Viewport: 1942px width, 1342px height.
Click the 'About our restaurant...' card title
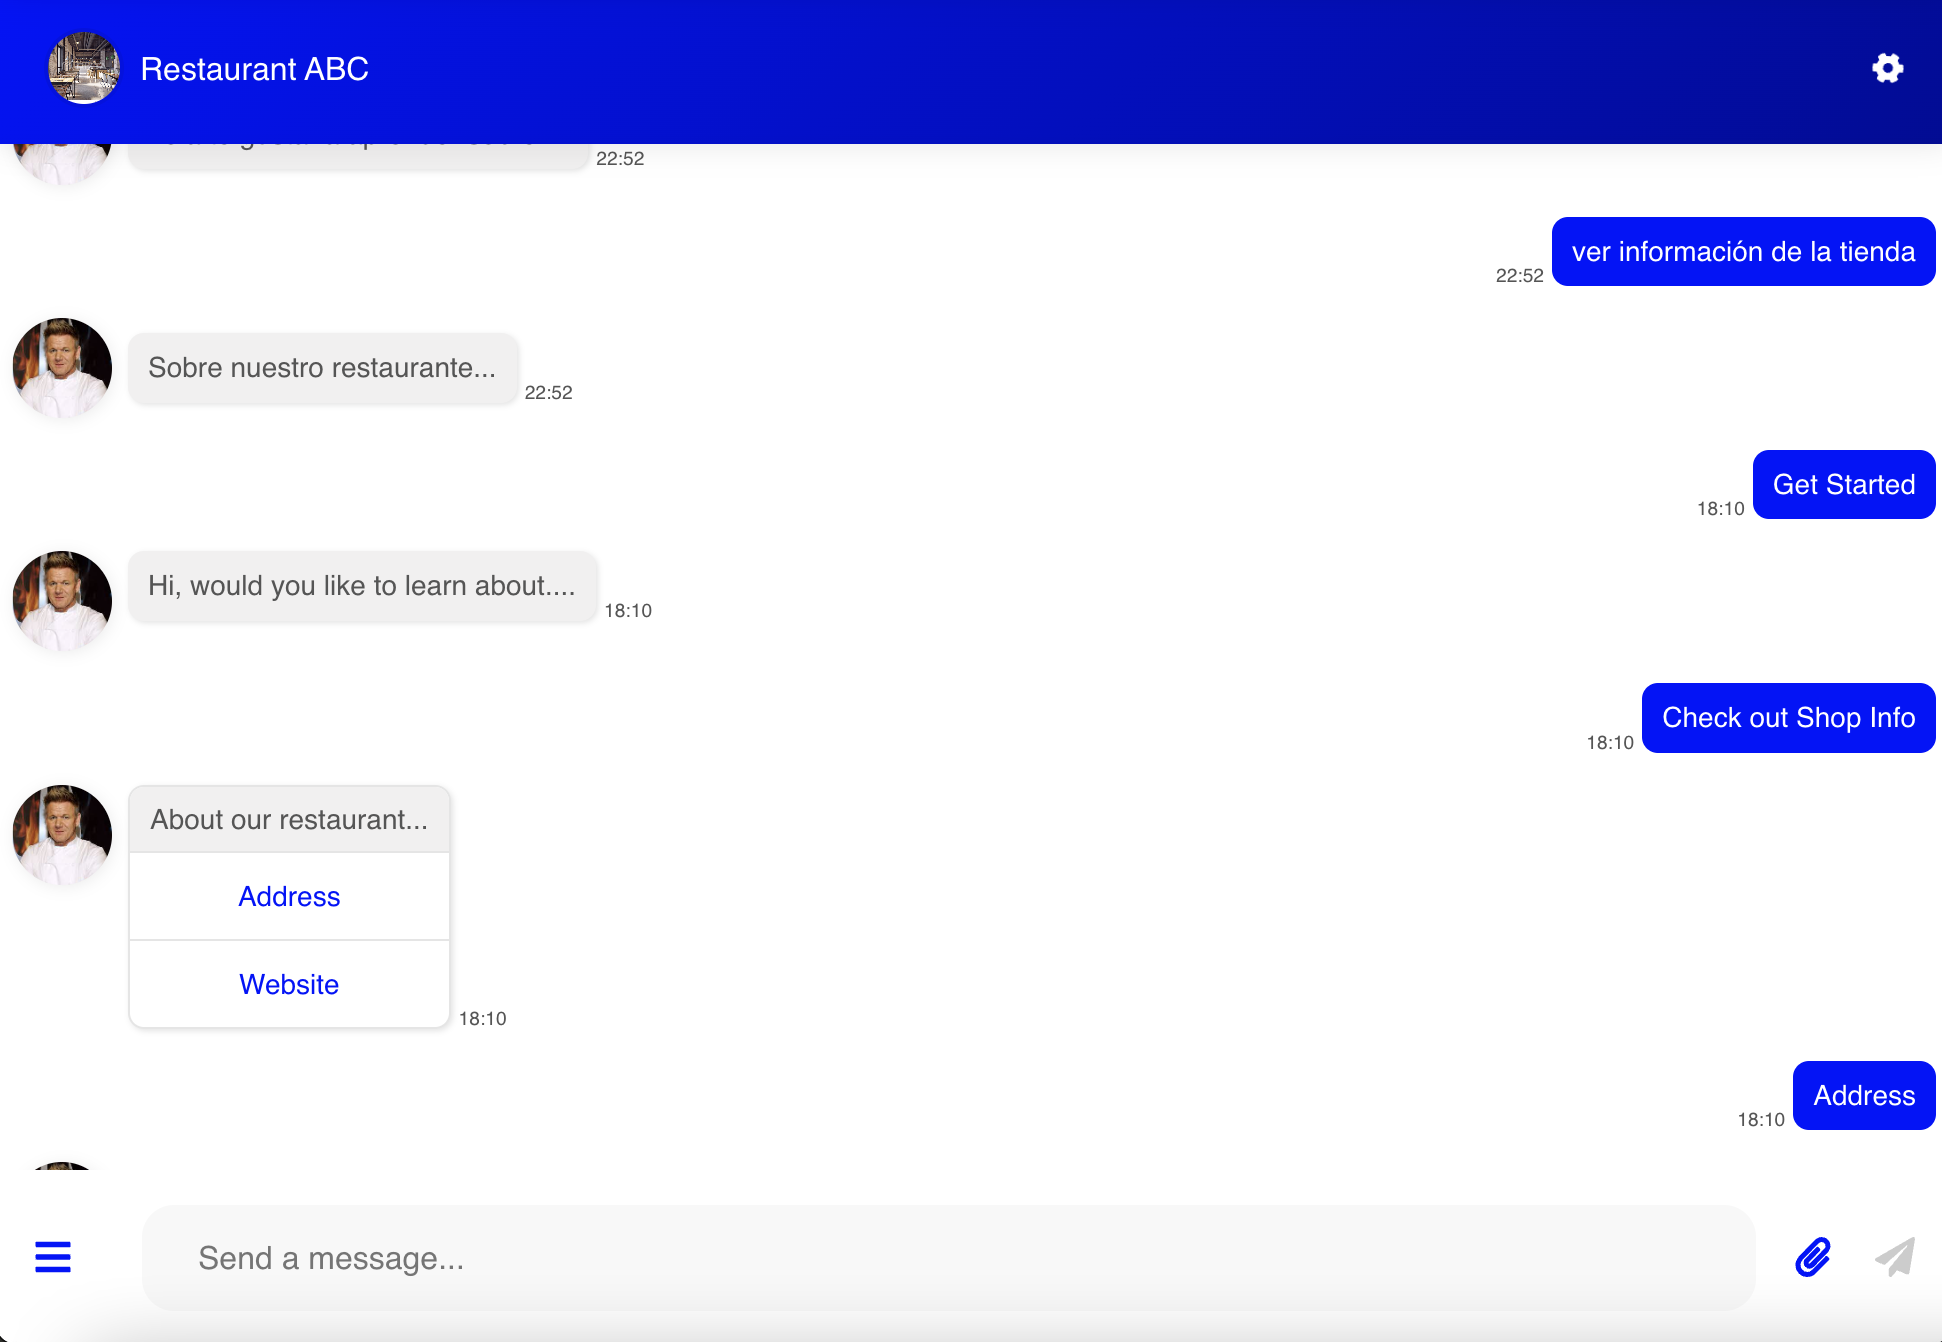289,819
